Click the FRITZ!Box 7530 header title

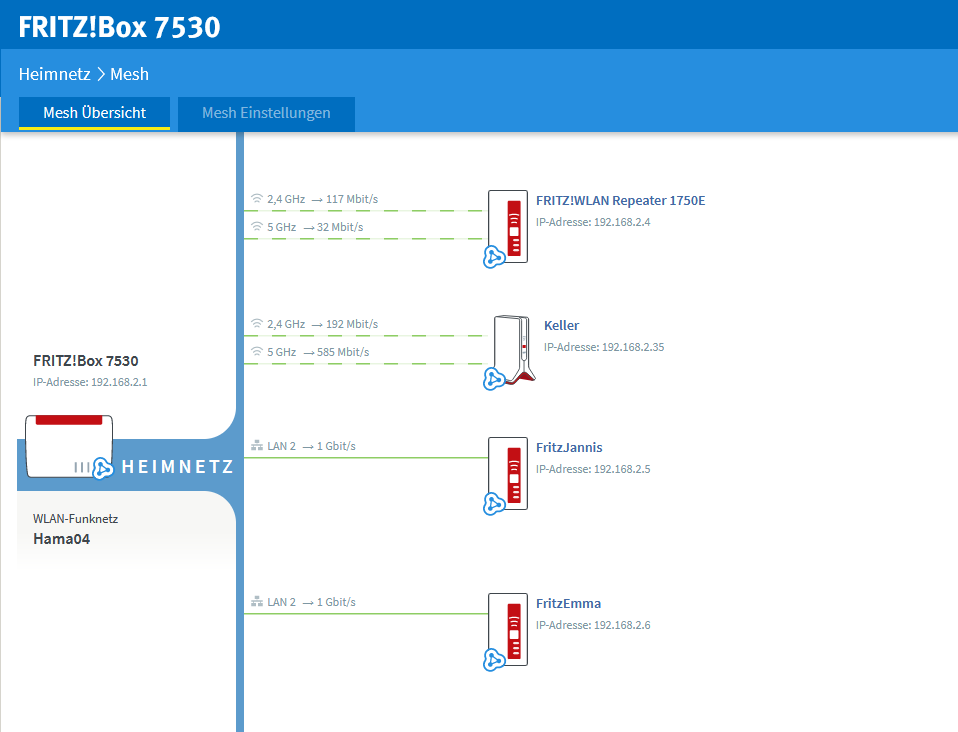pos(119,27)
